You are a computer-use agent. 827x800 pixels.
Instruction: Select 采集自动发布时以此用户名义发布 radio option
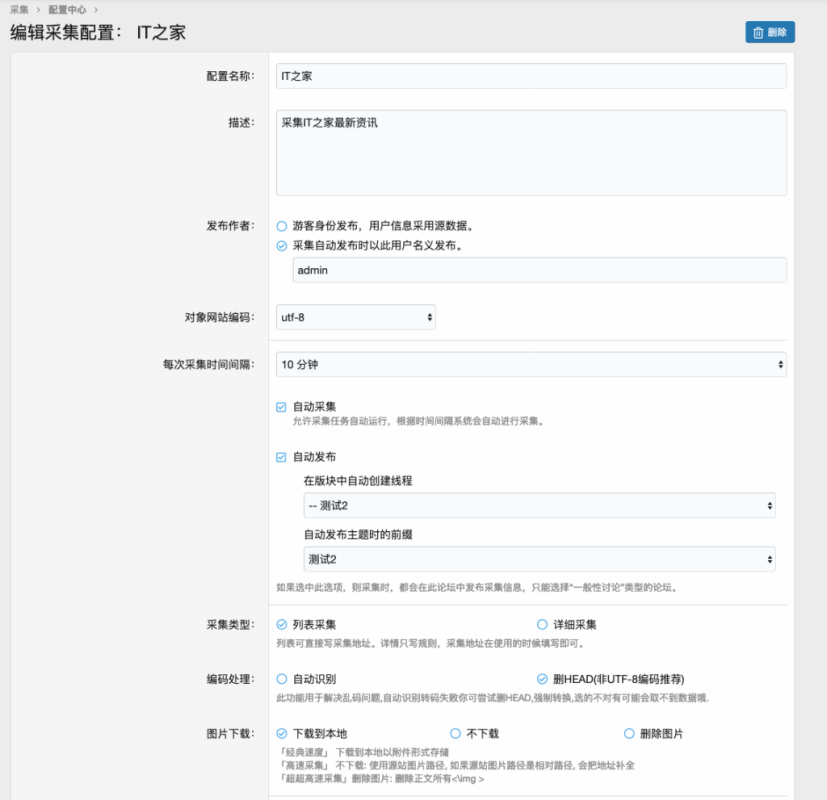click(282, 245)
